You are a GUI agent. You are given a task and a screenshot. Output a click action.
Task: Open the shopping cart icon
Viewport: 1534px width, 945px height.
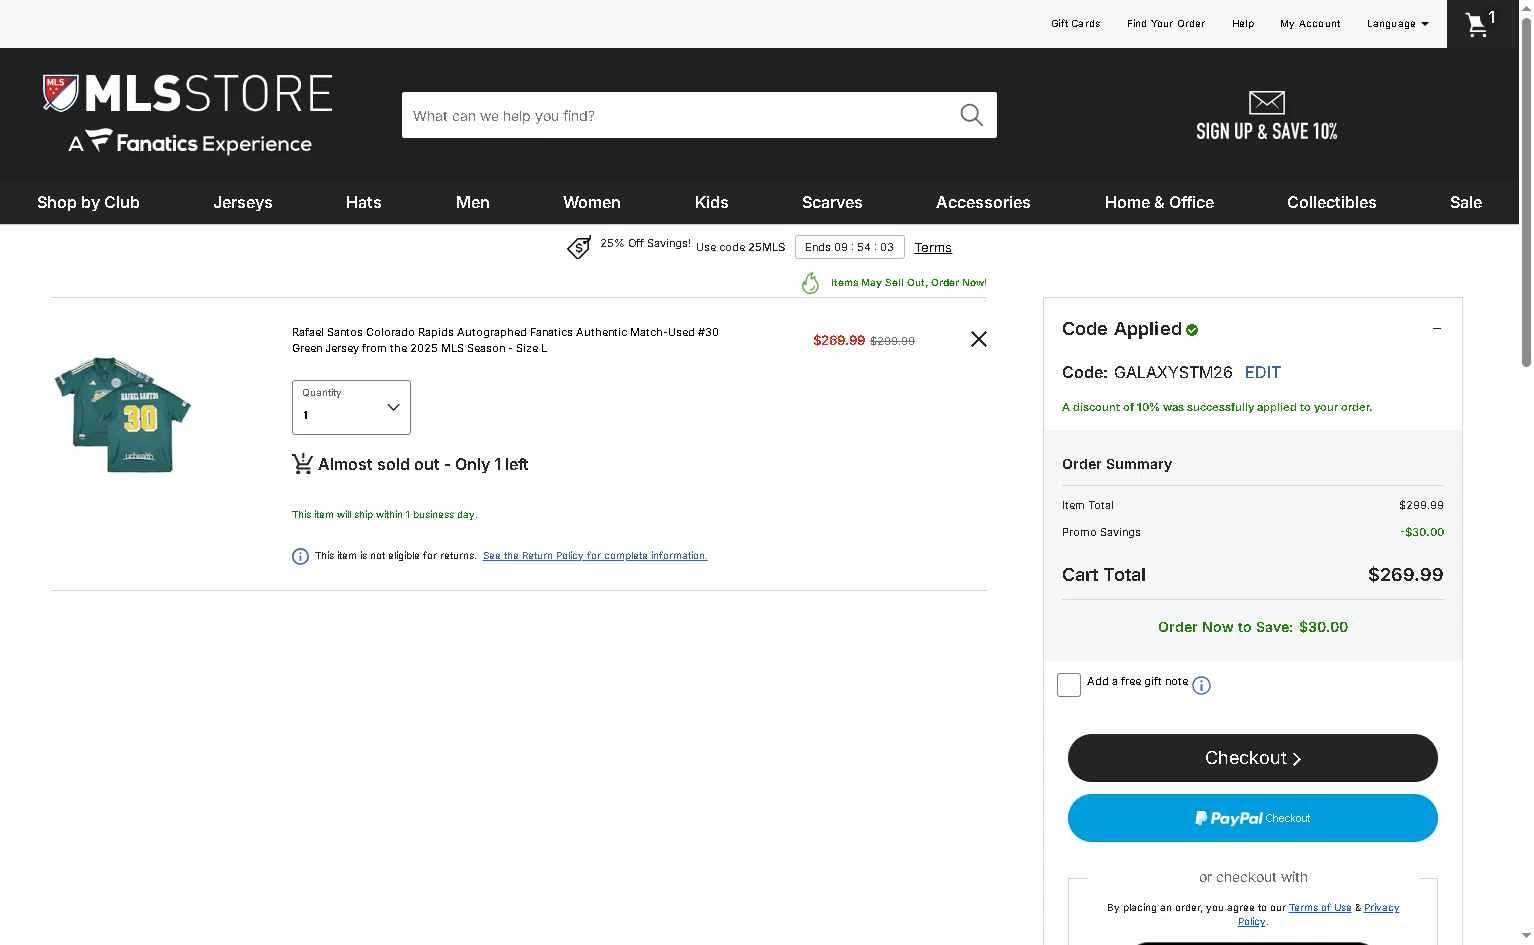(1480, 24)
